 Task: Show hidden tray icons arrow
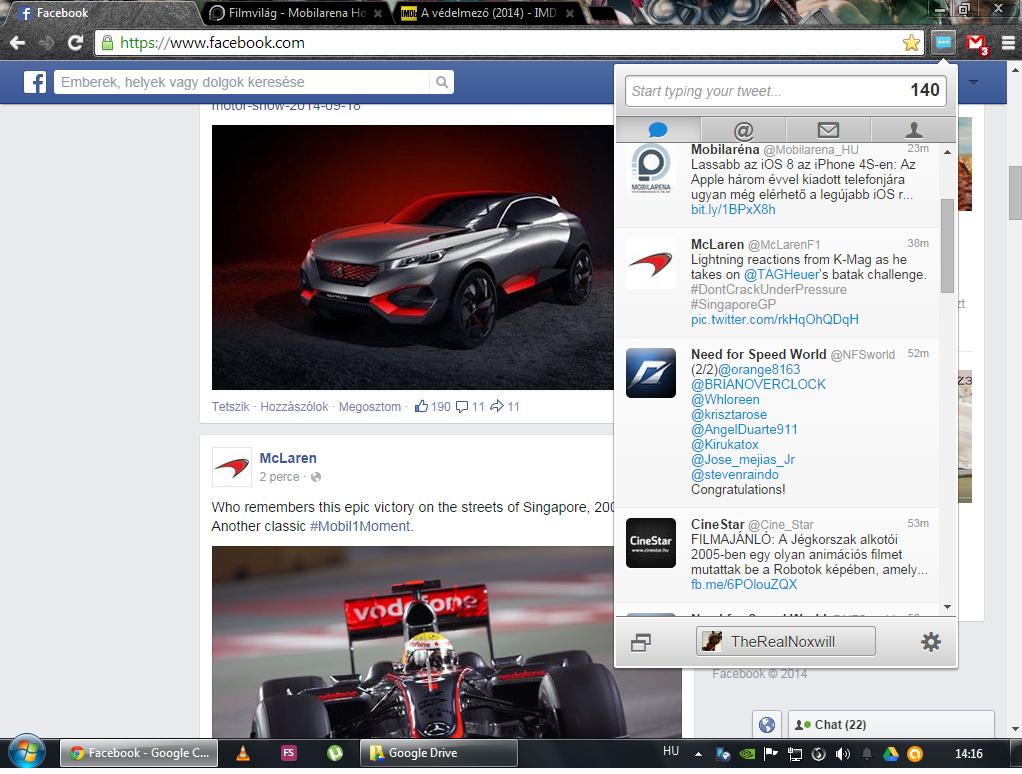[698, 754]
